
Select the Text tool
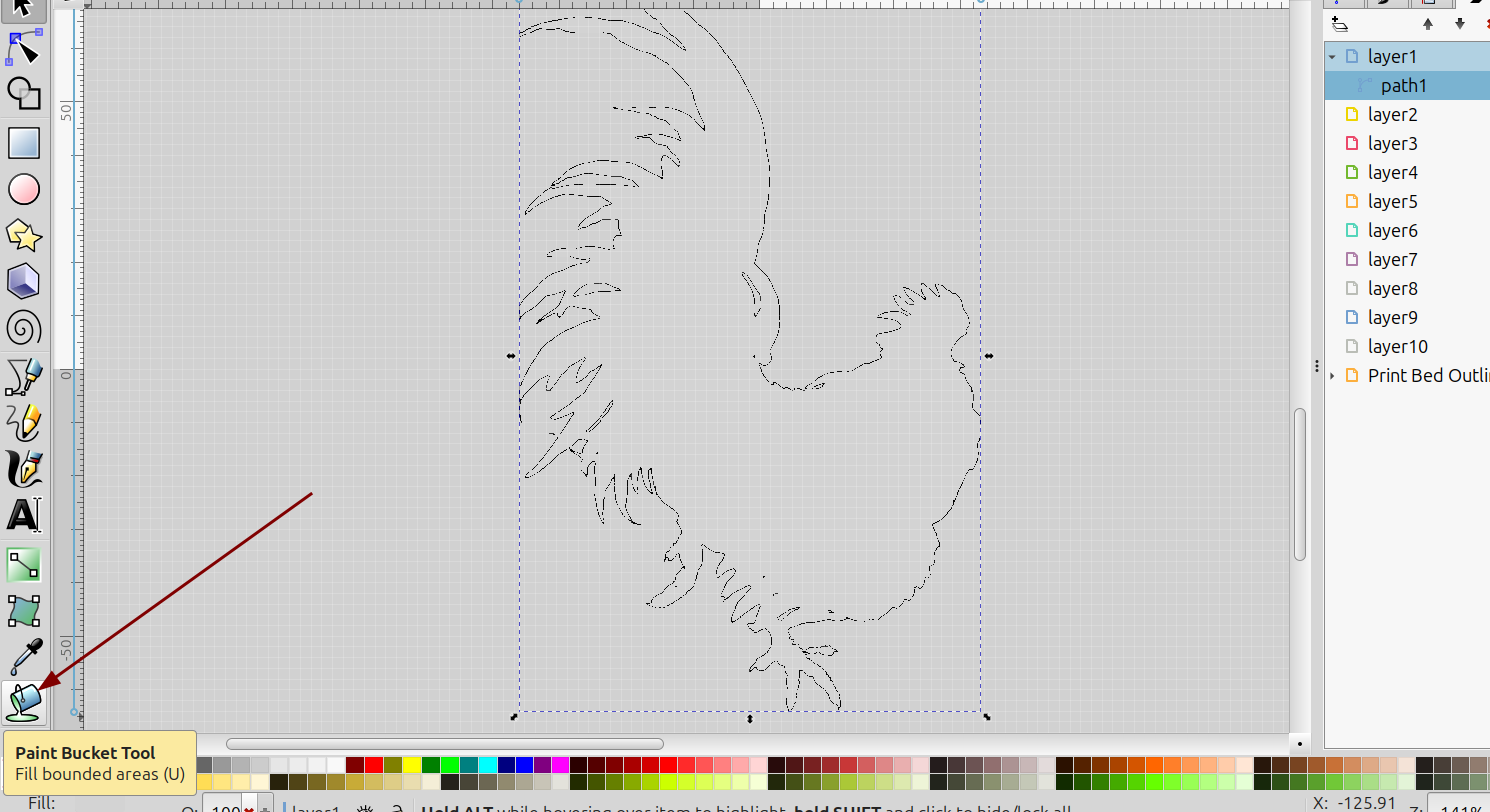pyautogui.click(x=23, y=515)
